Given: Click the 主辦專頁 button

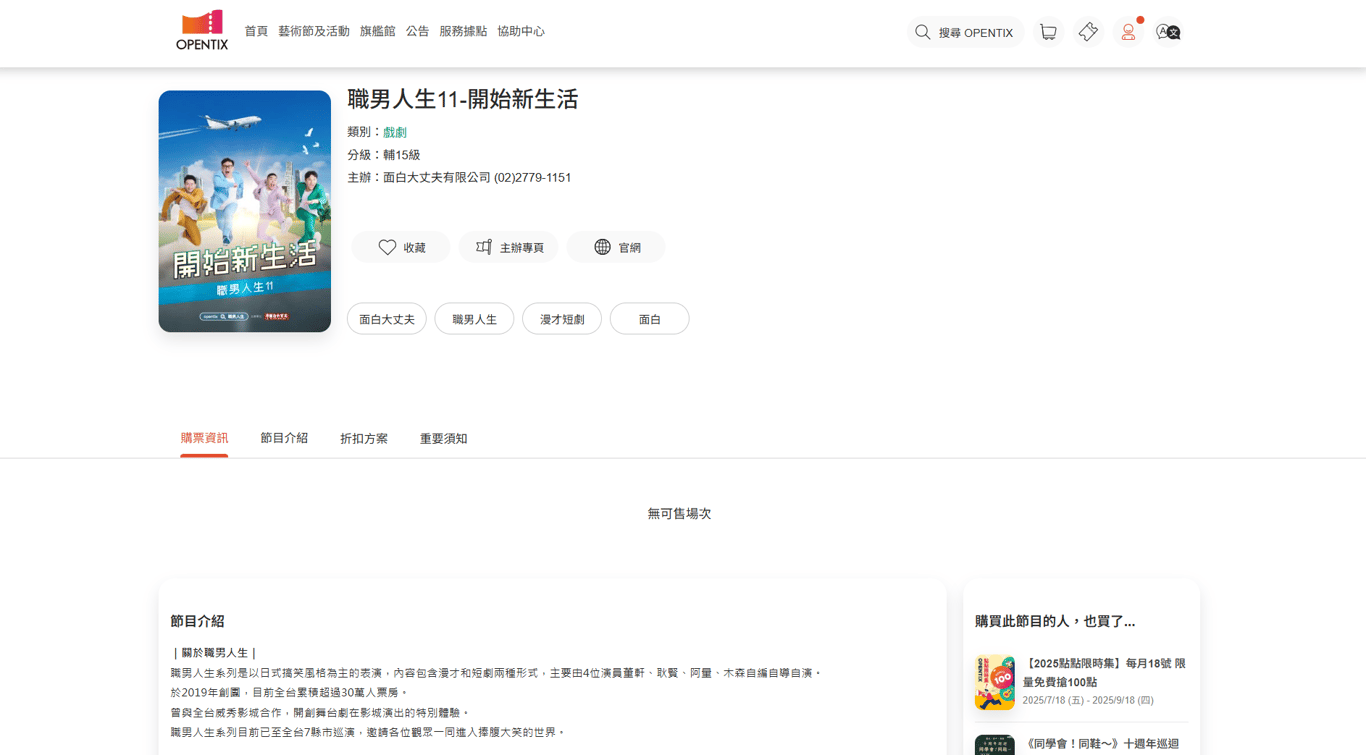Looking at the screenshot, I should click(x=508, y=247).
